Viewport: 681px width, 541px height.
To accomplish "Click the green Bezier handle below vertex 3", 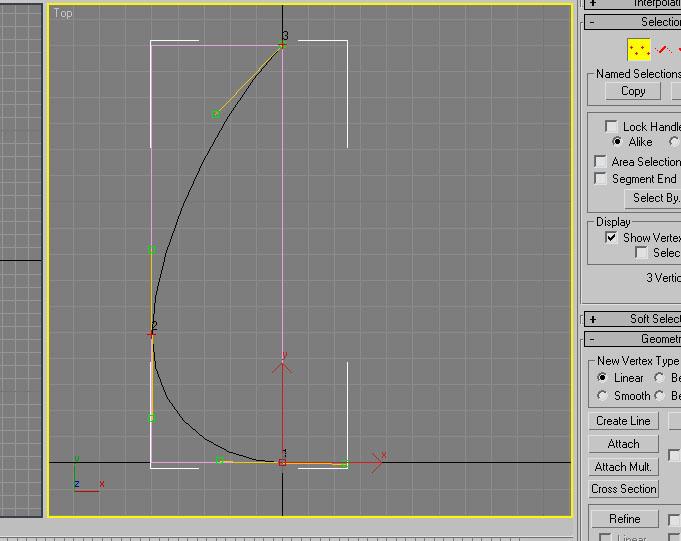I will [x=216, y=114].
